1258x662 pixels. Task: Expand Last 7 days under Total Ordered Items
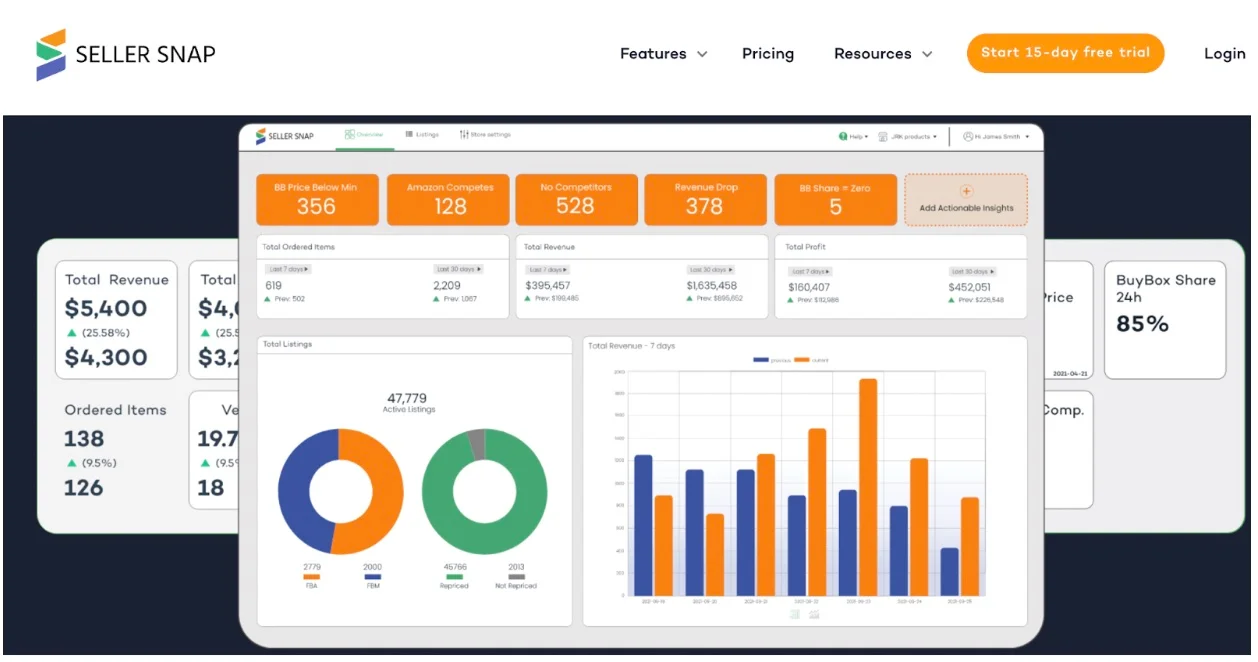pyautogui.click(x=289, y=269)
